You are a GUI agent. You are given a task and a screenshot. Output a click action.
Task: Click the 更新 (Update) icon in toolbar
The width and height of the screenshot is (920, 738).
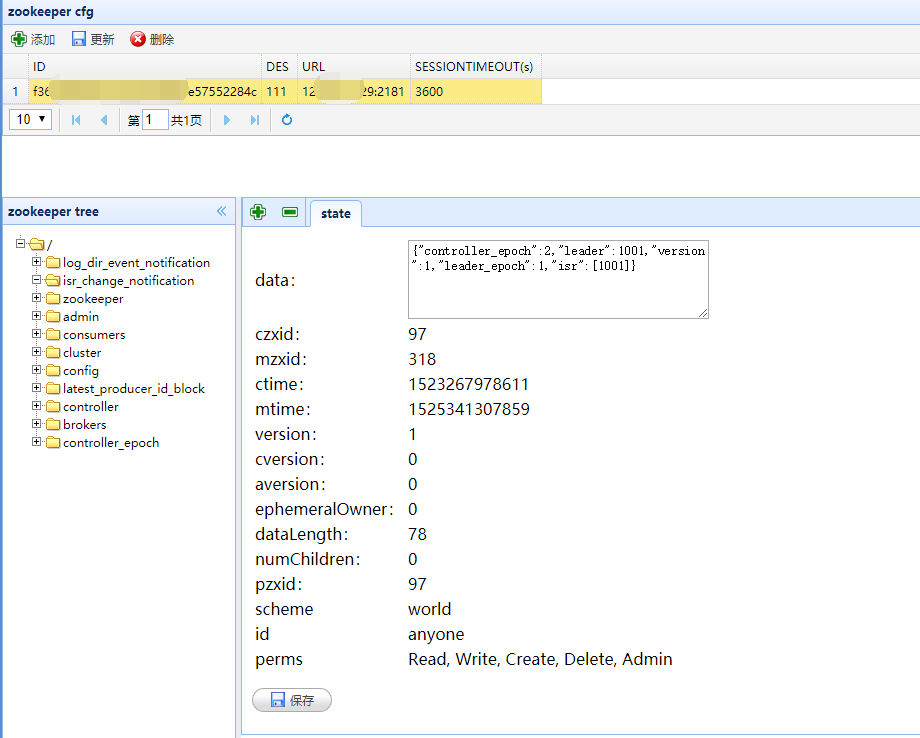coord(77,39)
